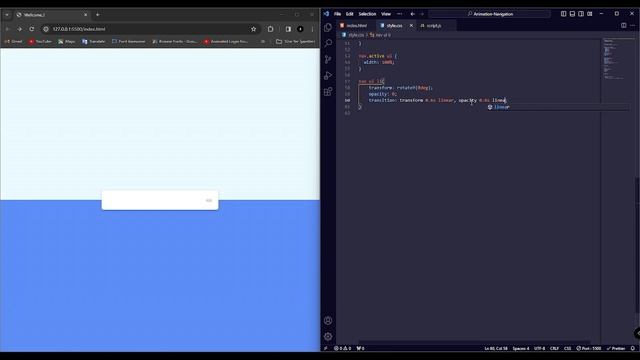The image size is (640, 360).
Task: Close the style.css editor tab
Action: tap(411, 26)
